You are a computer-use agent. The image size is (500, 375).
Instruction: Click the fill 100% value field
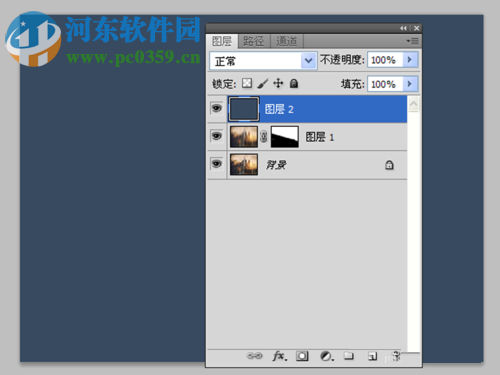coord(385,84)
